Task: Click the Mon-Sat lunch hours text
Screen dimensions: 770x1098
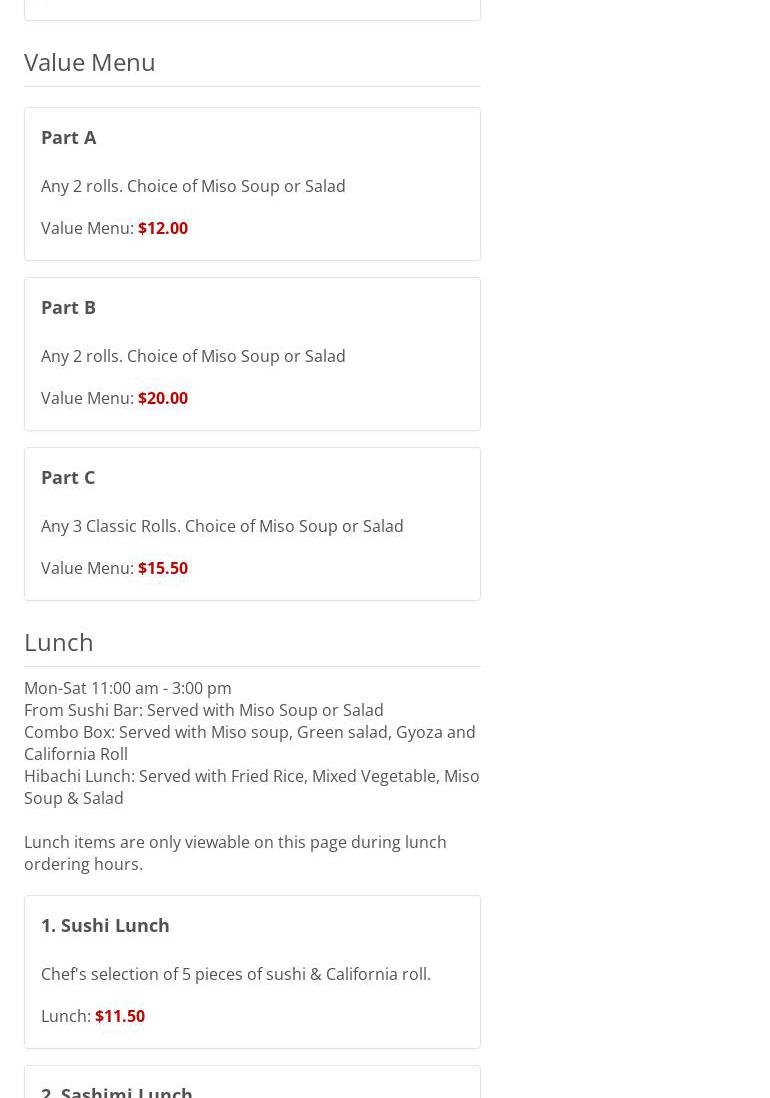Action: 128,688
